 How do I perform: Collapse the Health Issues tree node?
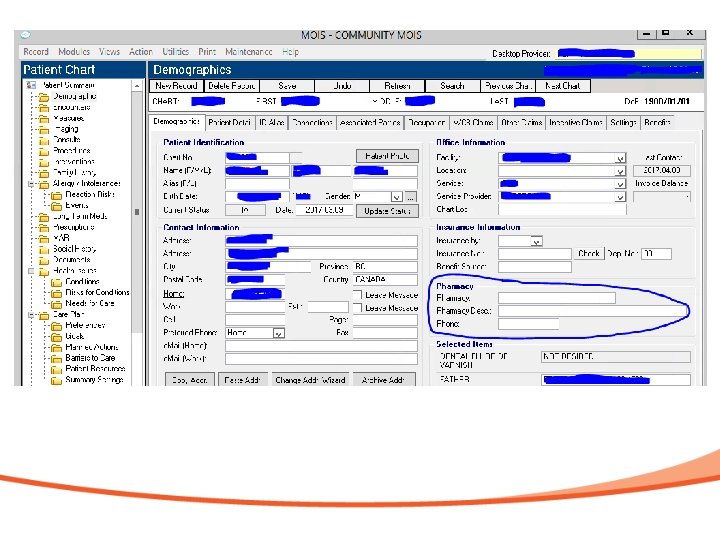(31, 271)
